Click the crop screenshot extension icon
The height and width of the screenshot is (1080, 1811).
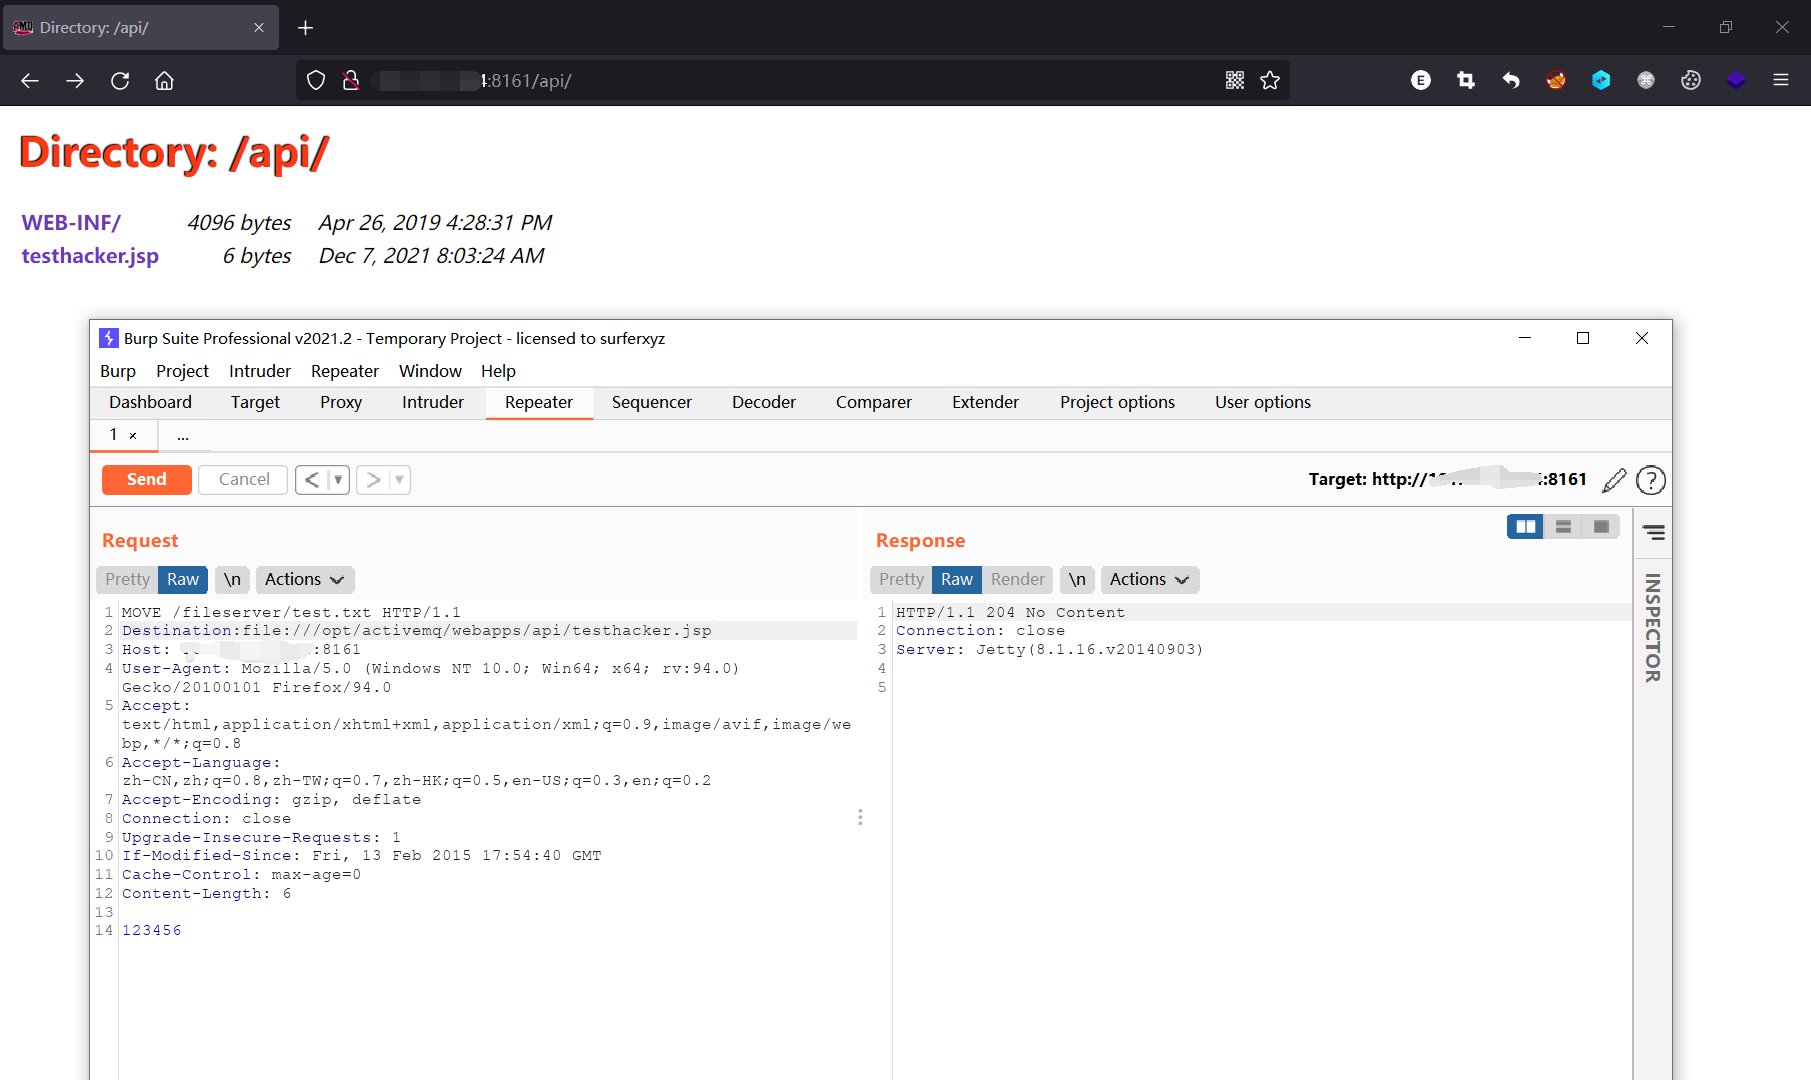pos(1466,81)
